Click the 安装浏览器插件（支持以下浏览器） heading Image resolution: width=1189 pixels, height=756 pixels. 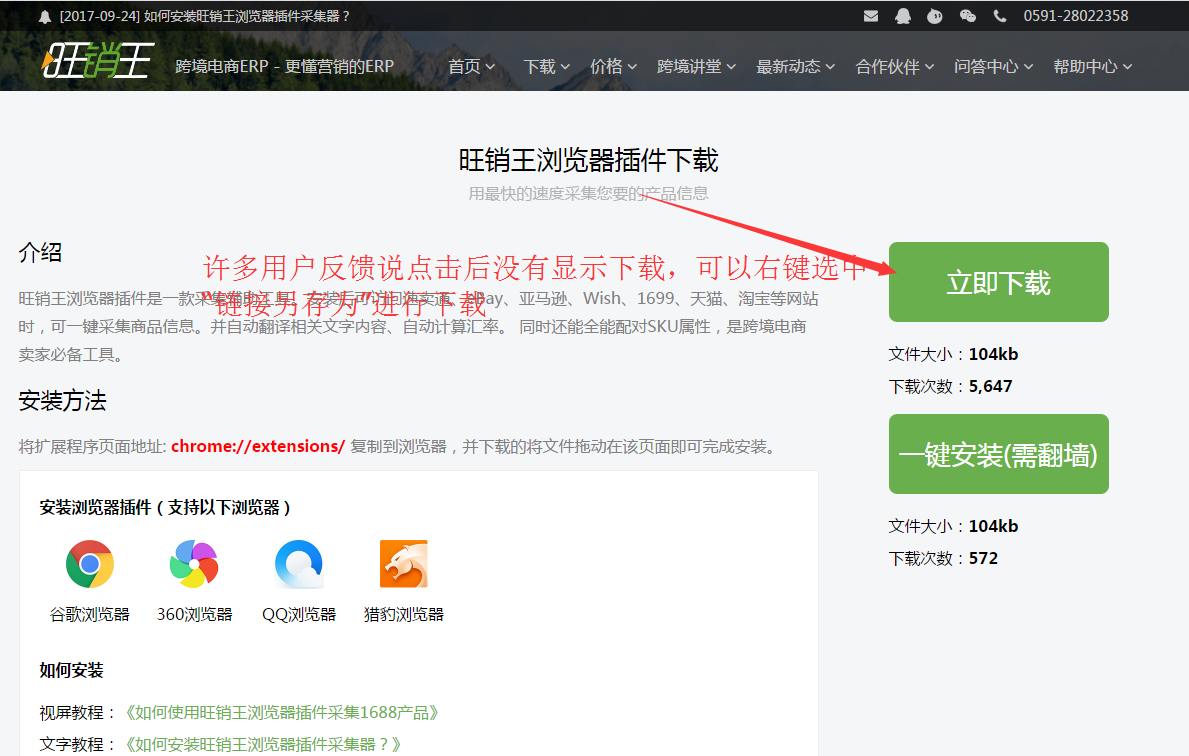tap(165, 507)
